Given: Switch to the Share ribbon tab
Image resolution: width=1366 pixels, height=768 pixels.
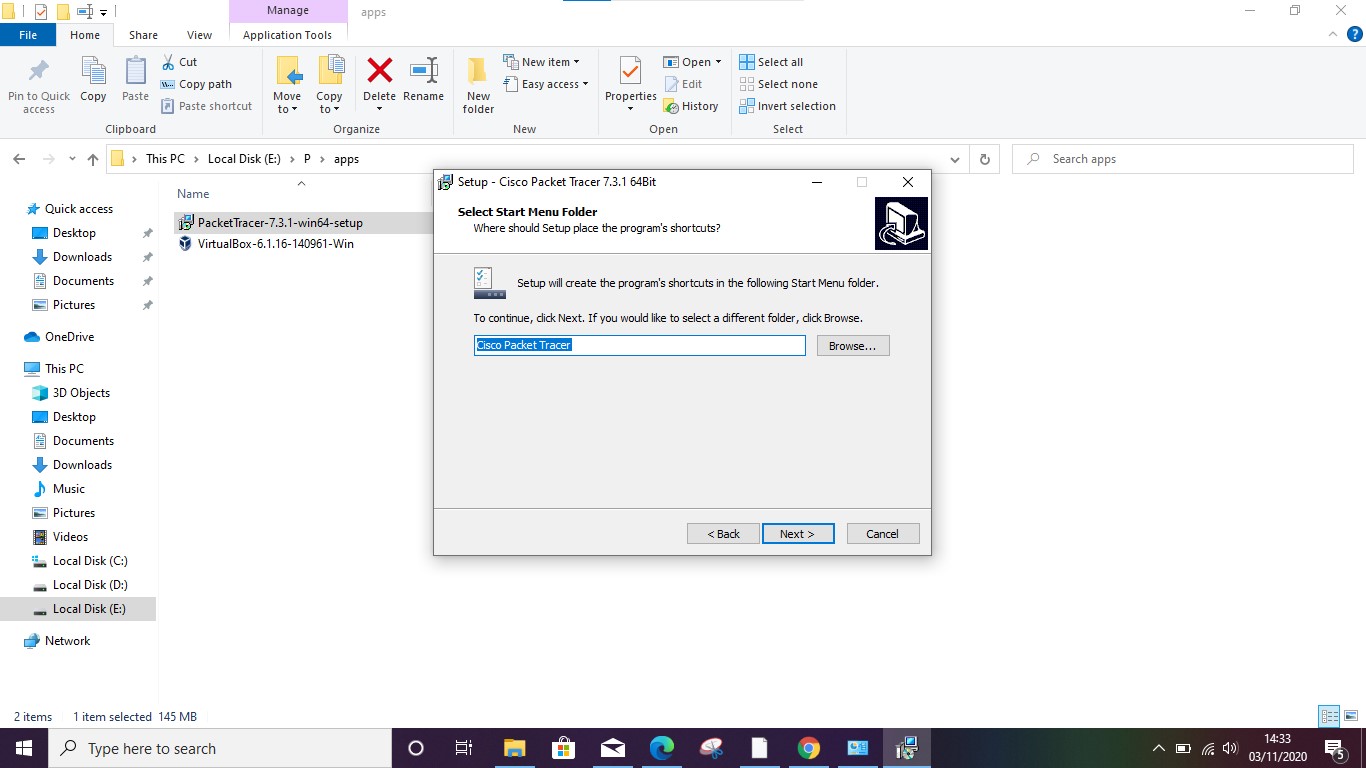Looking at the screenshot, I should (x=143, y=34).
